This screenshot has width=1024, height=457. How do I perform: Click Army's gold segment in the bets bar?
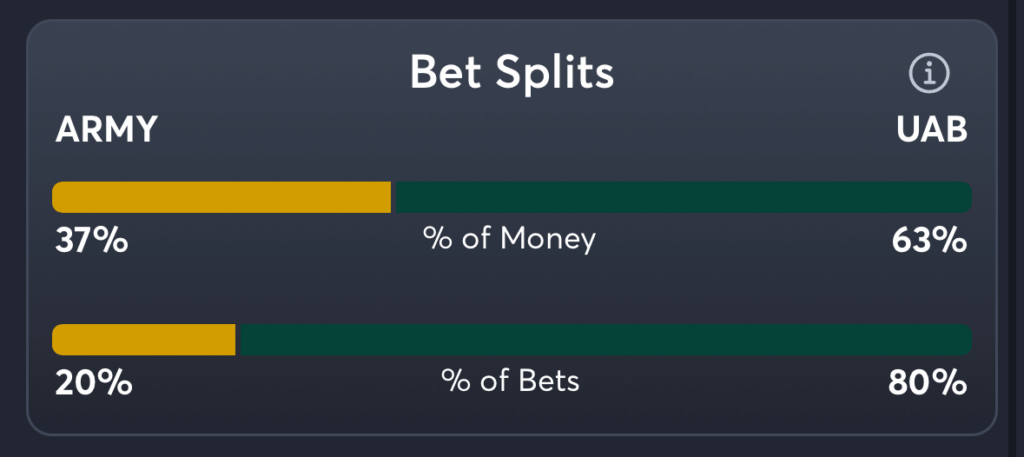click(144, 340)
